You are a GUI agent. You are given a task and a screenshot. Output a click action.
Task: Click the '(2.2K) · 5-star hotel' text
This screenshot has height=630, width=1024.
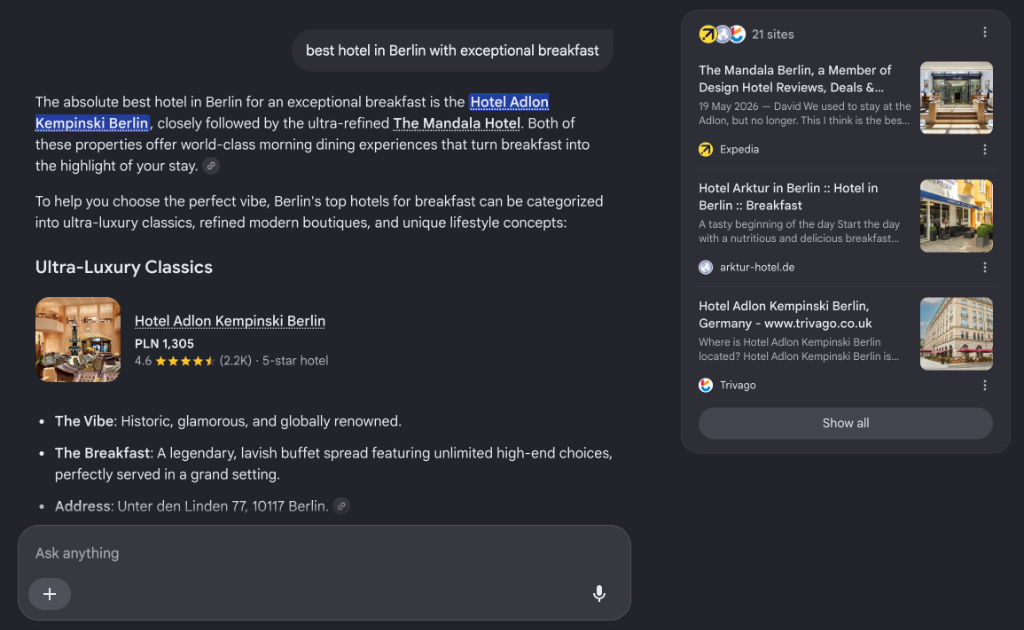(274, 361)
